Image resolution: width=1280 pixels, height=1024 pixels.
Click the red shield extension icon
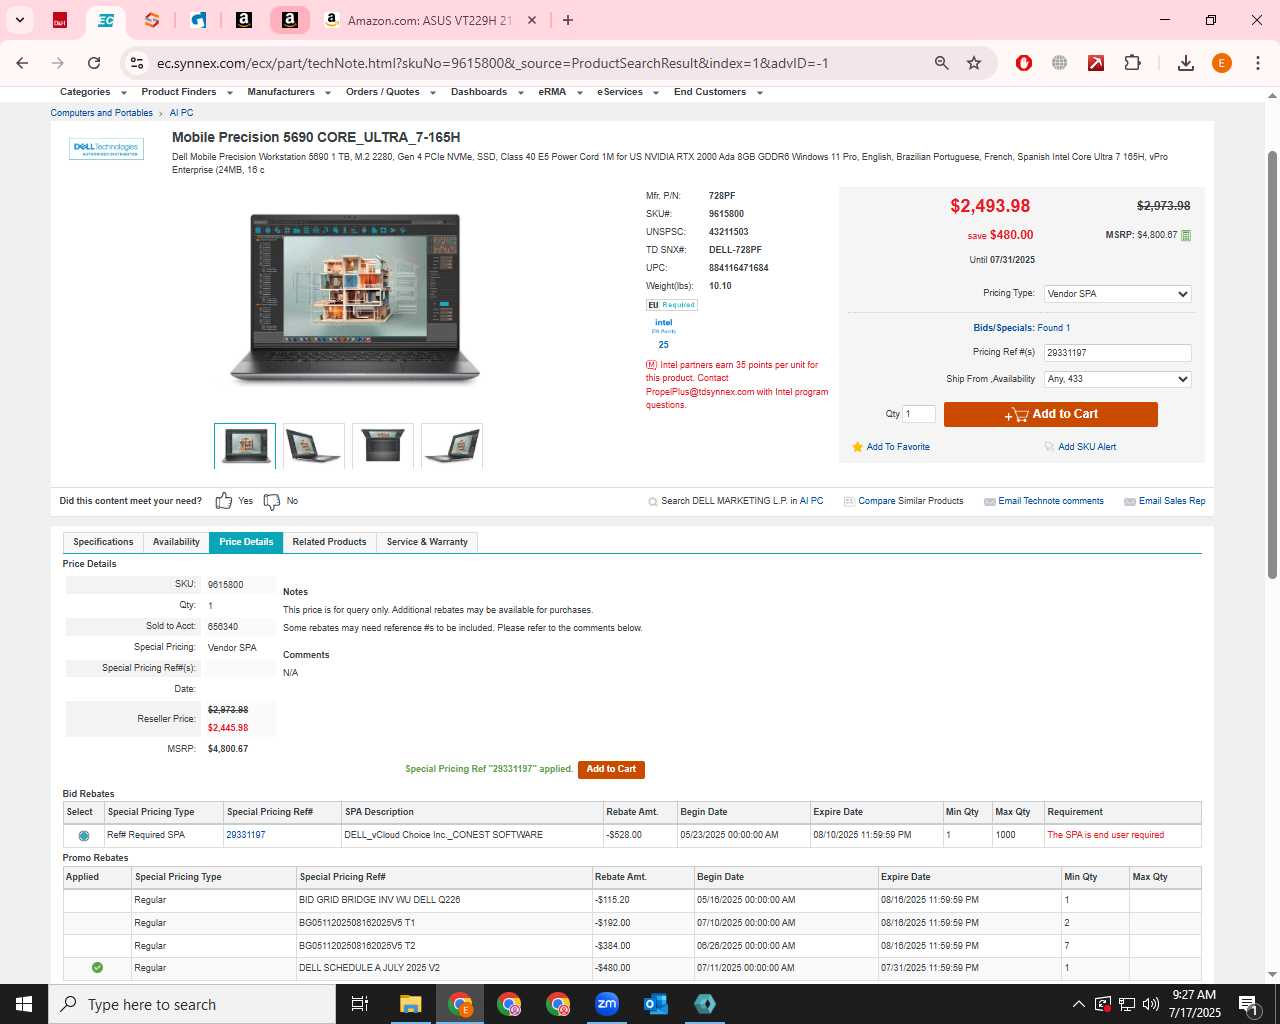[x=1023, y=63]
